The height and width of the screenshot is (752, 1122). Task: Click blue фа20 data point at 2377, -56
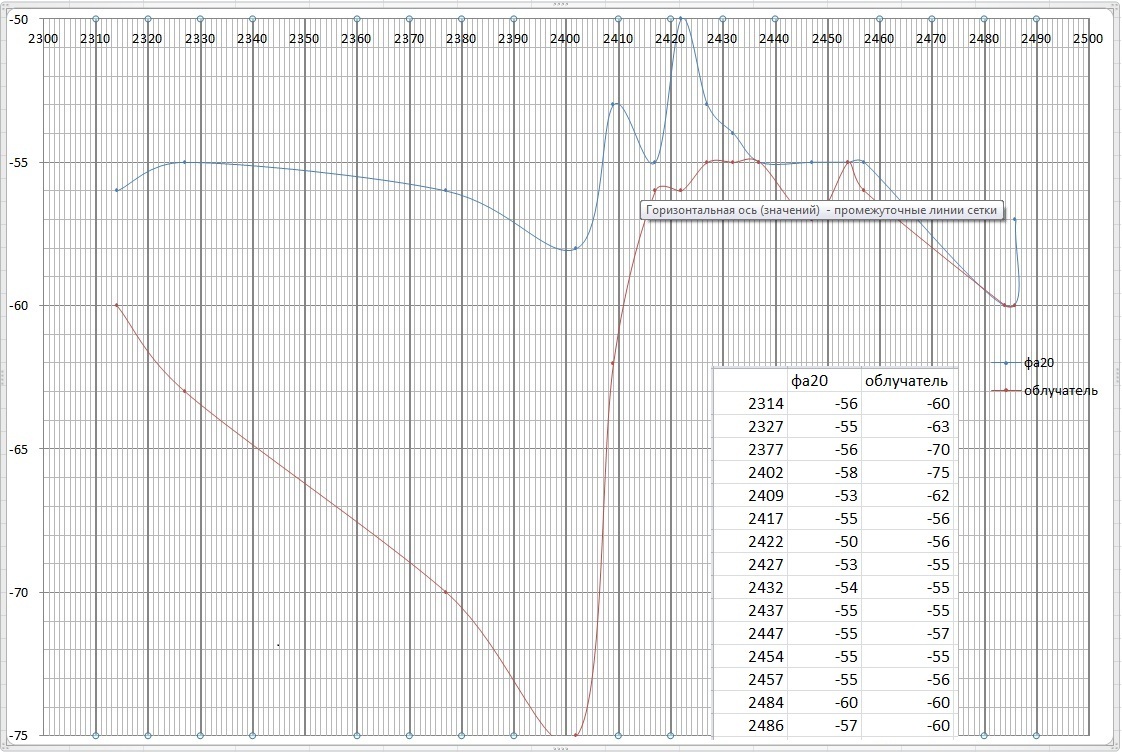(x=445, y=190)
